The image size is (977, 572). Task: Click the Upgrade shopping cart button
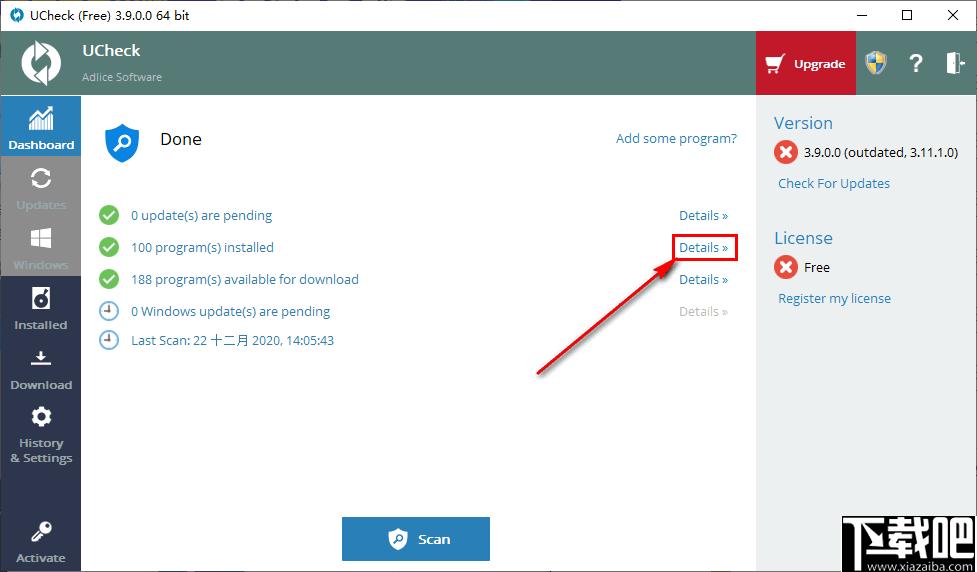(806, 64)
